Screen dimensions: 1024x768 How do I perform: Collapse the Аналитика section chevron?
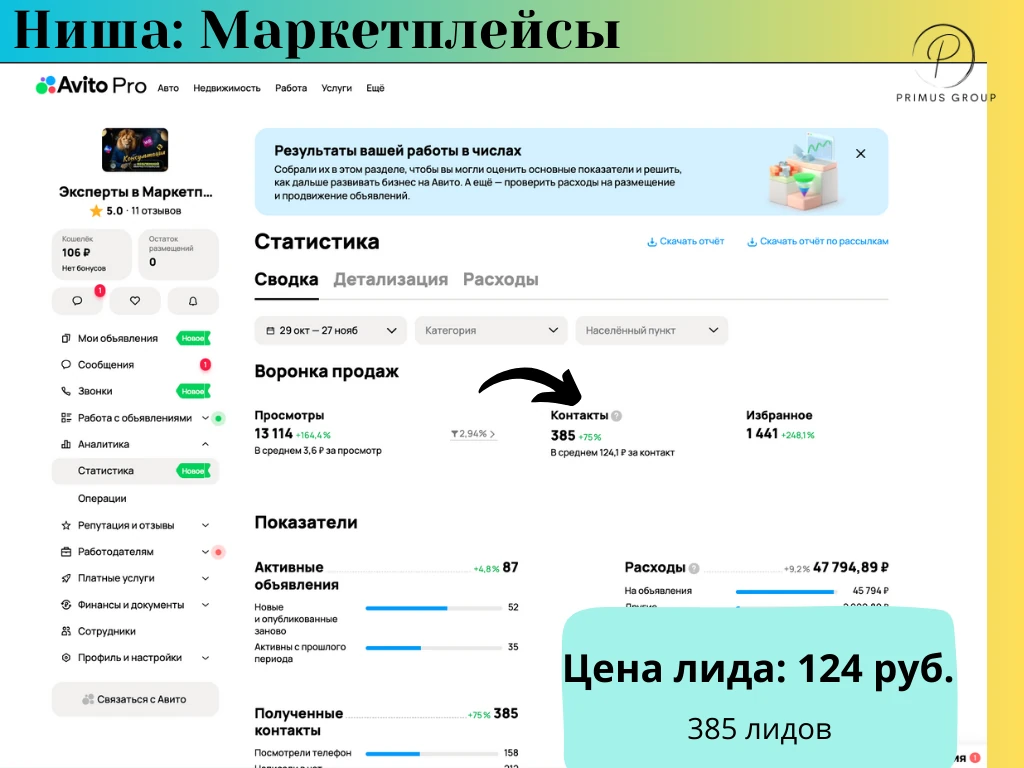pyautogui.click(x=205, y=444)
